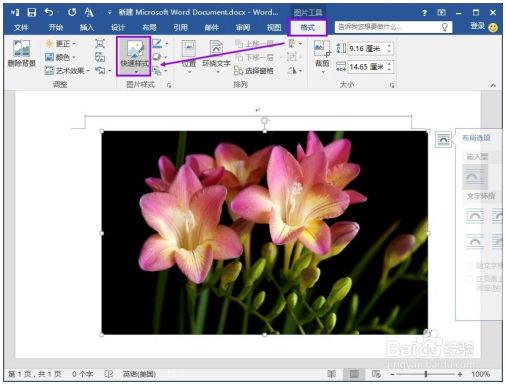Open the File (文件) tab

tap(21, 27)
